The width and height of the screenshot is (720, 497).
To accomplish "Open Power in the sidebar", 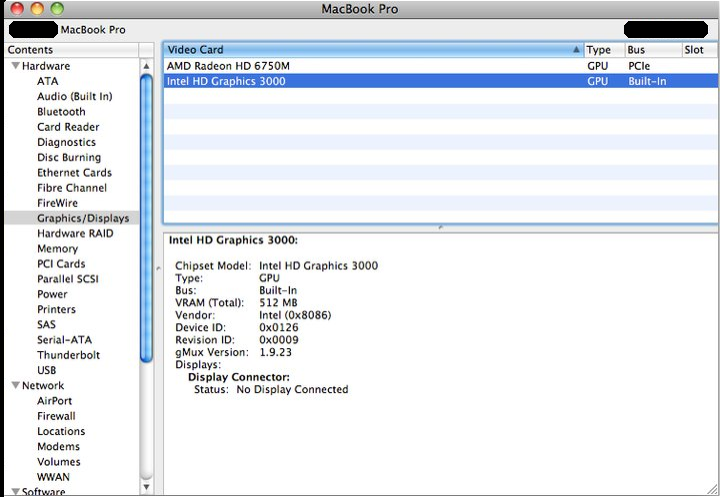I will [x=52, y=294].
